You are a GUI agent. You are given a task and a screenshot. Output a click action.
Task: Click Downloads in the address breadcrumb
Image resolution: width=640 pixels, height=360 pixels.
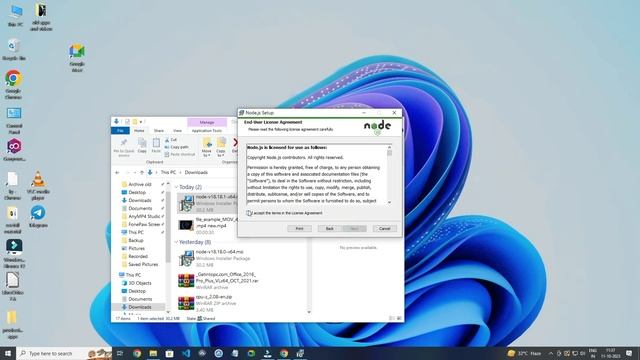pyautogui.click(x=196, y=173)
